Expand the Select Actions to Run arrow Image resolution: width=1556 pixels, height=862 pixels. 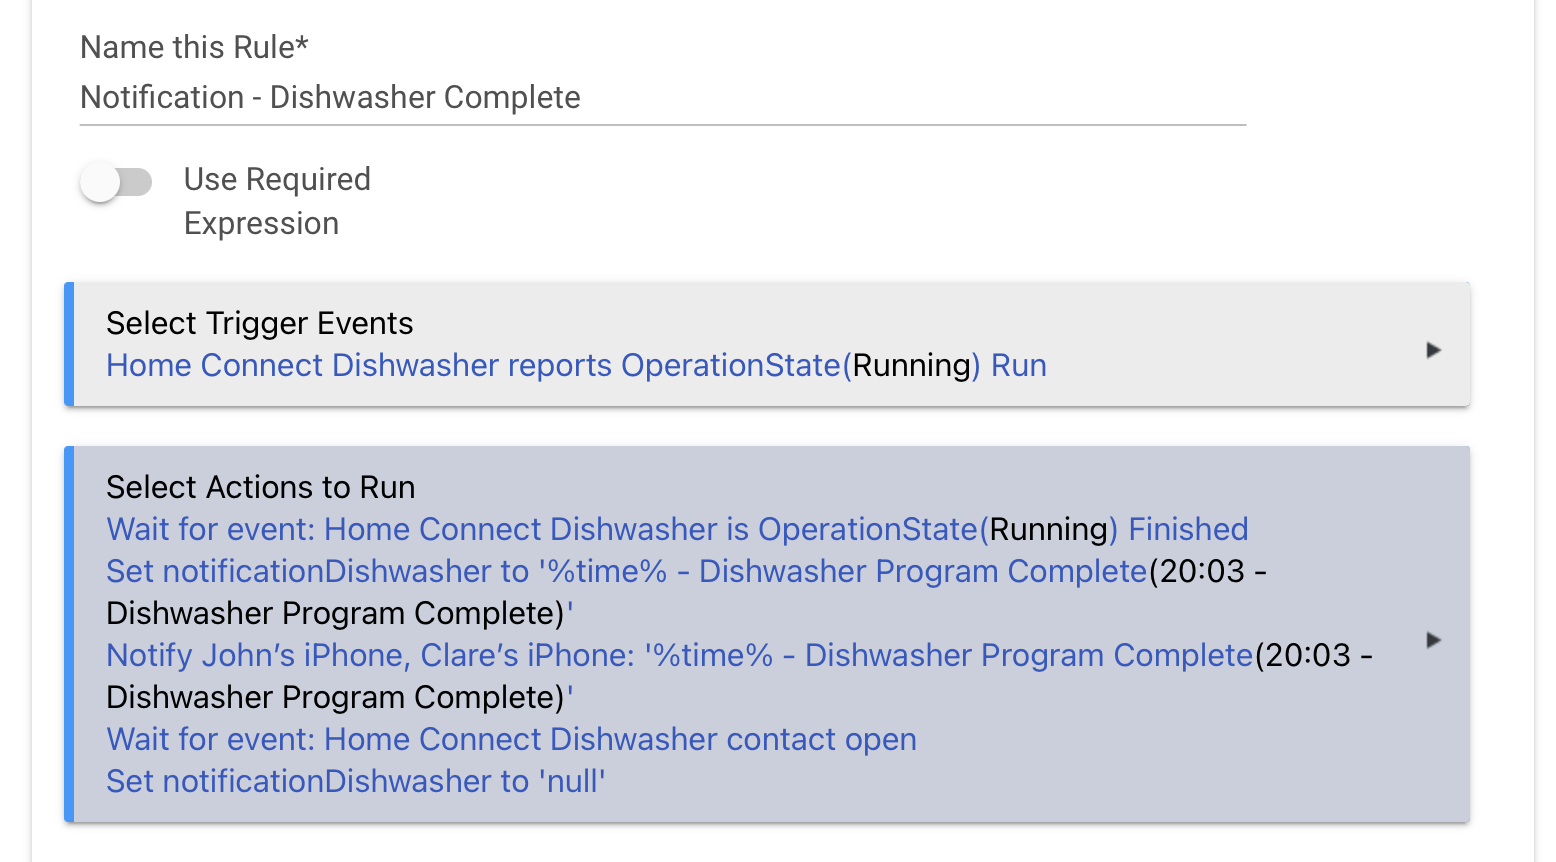1433,640
